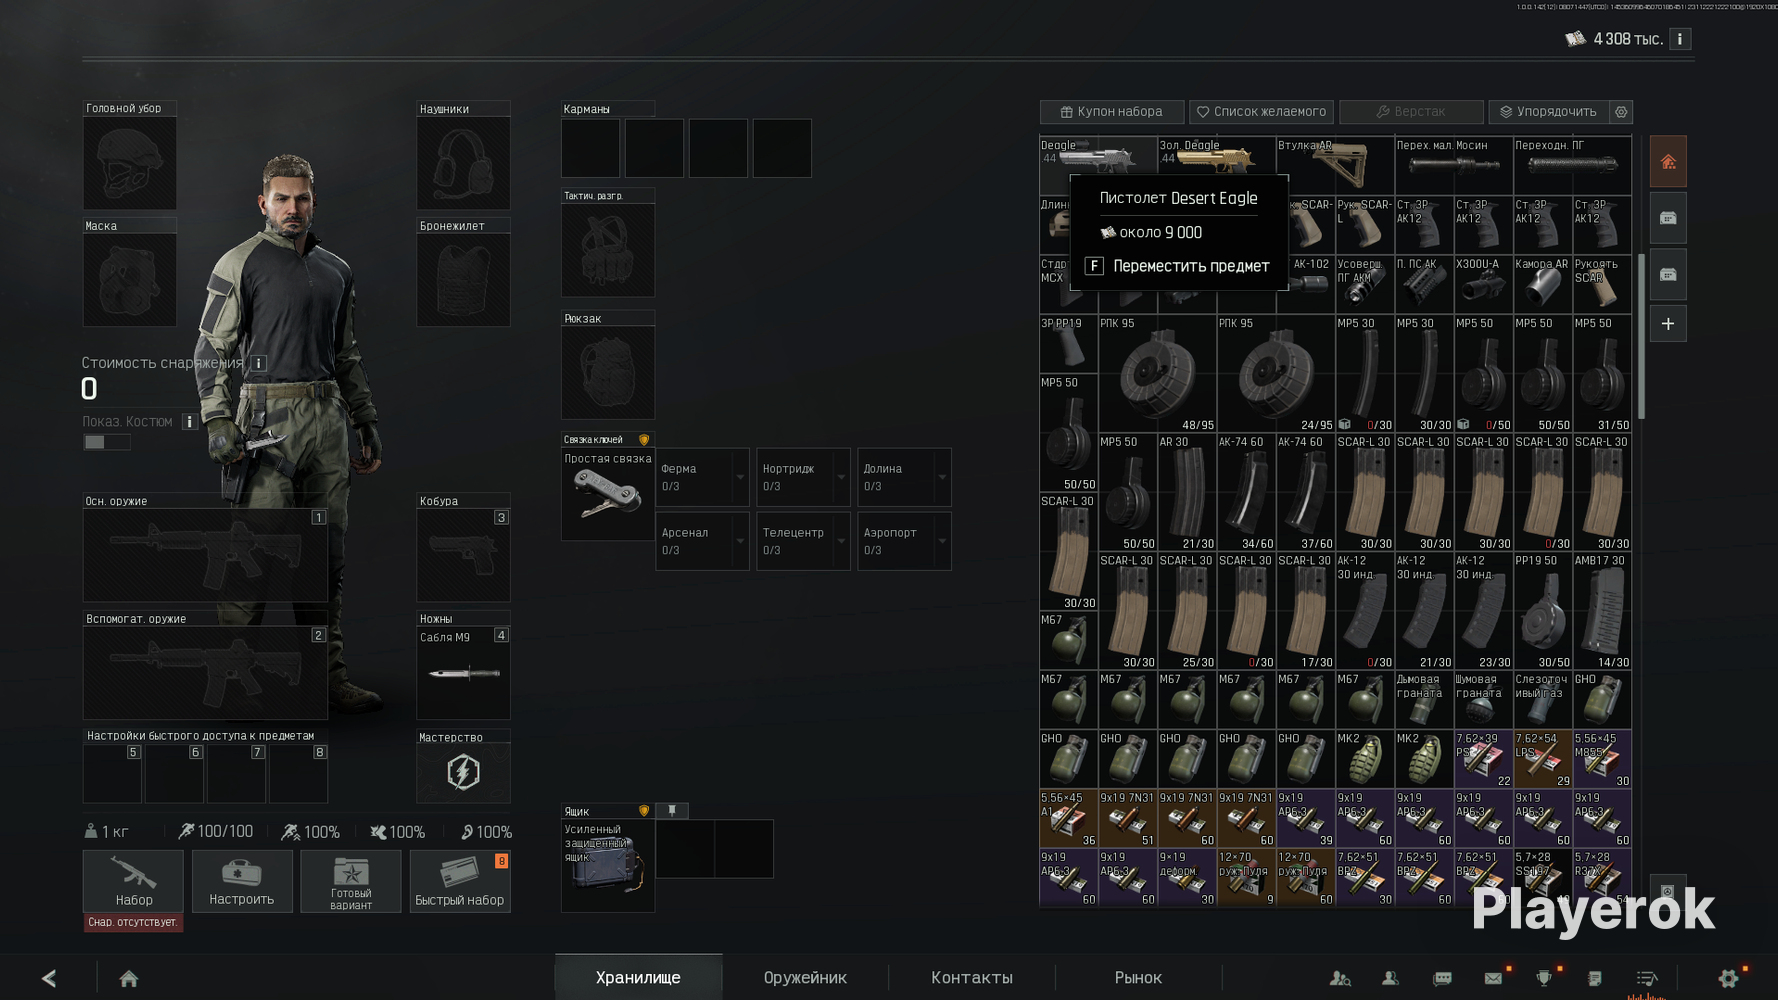The height and width of the screenshot is (1000, 1778).
Task: Expand the Арсенал key slot dropdown
Action: point(740,542)
